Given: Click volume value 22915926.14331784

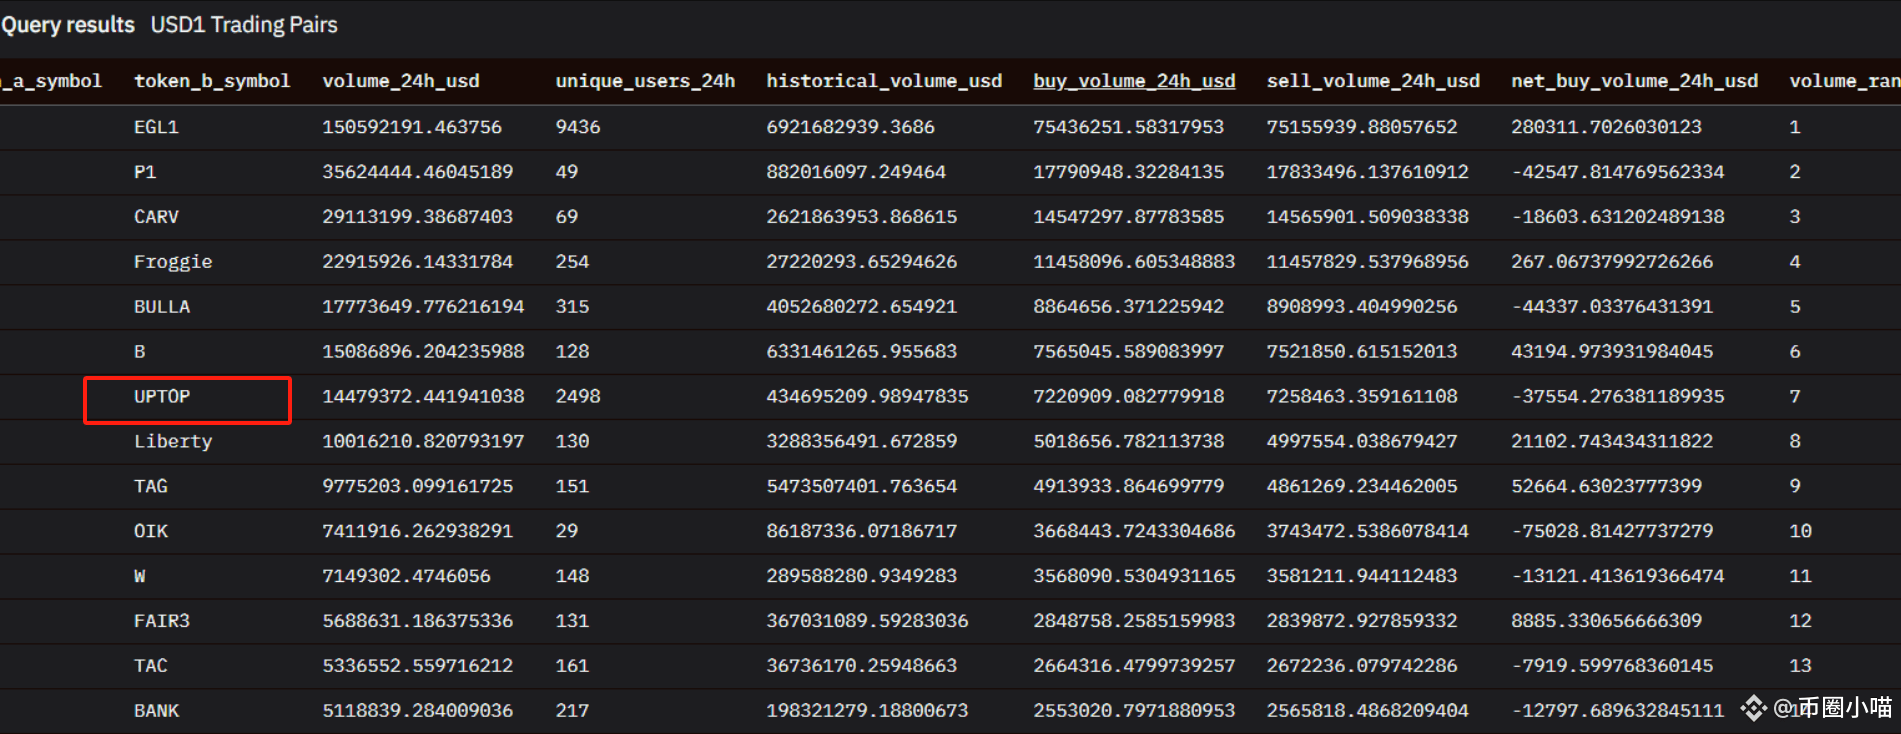Looking at the screenshot, I should [x=417, y=262].
